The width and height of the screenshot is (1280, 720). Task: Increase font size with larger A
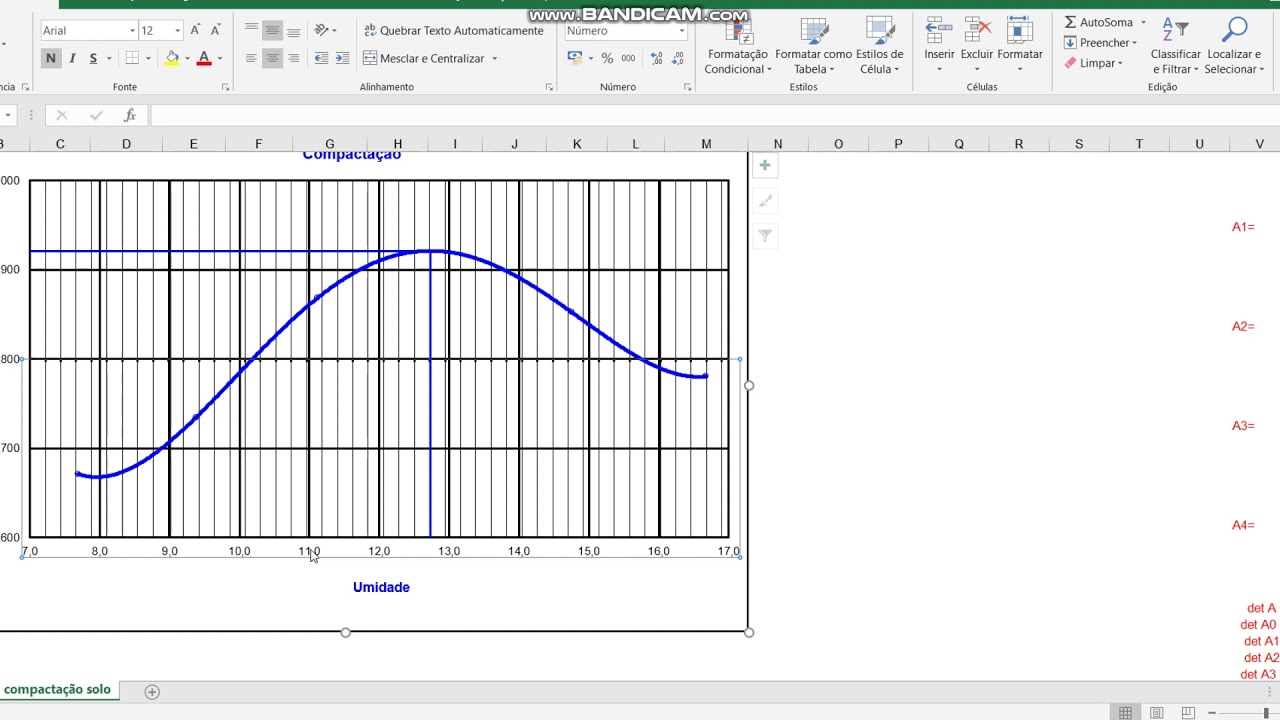coord(196,31)
